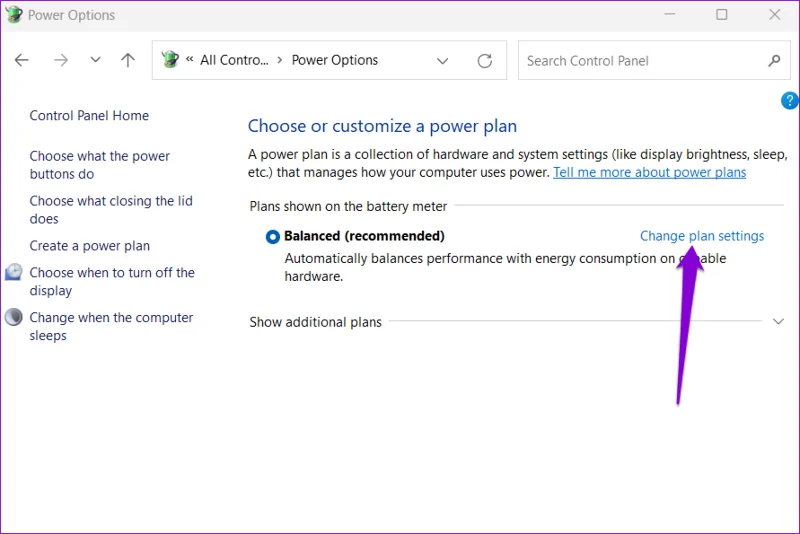Open Change when the computer sleeps
Viewport: 800px width, 534px height.
[x=111, y=326]
